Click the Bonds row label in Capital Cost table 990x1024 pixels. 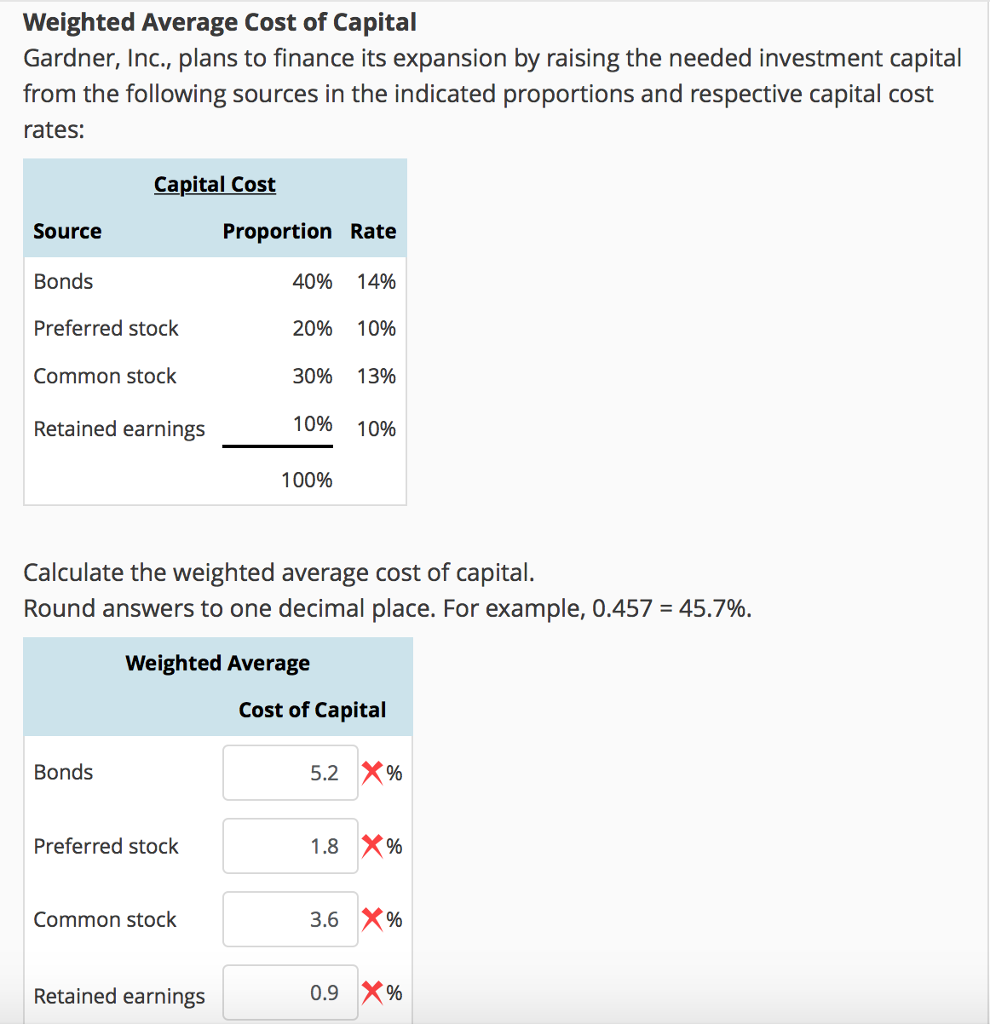(63, 282)
